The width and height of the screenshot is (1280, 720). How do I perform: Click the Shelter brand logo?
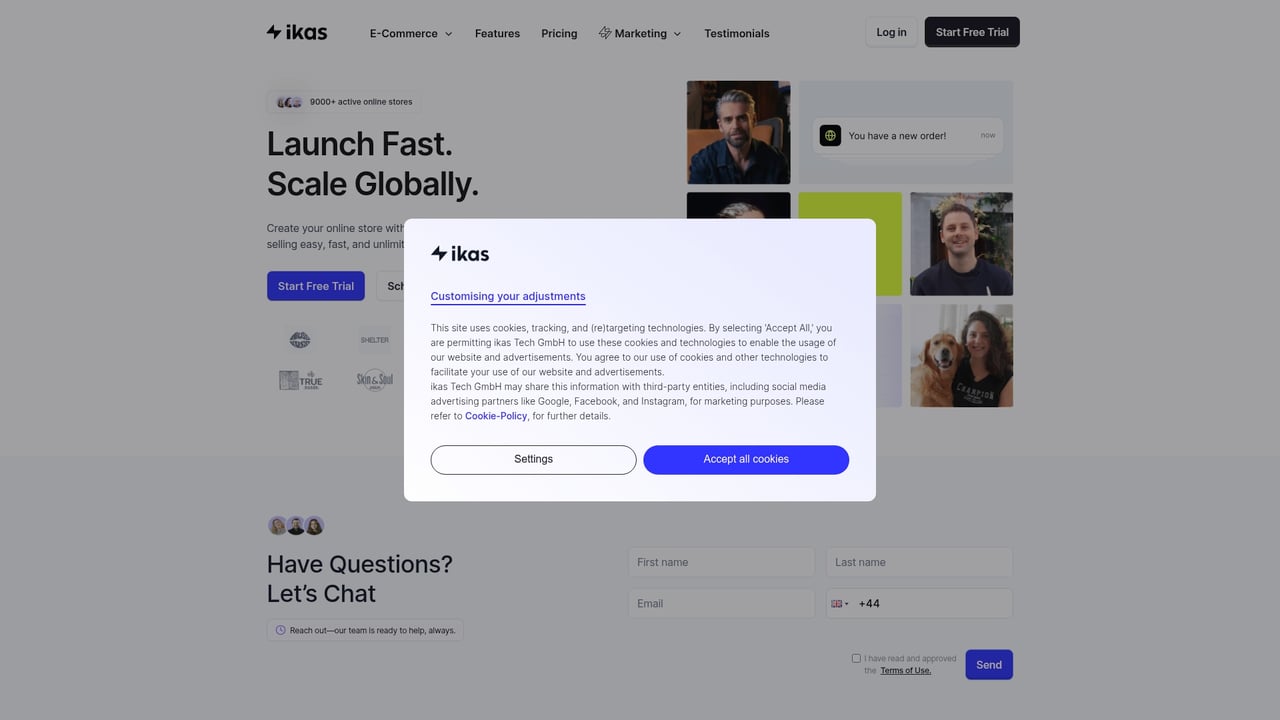coord(375,340)
